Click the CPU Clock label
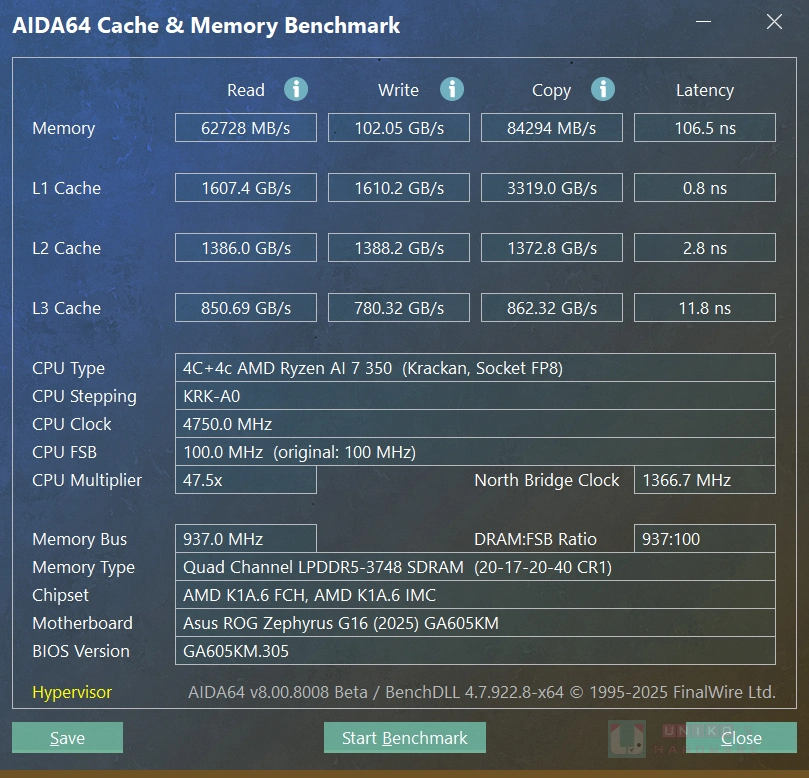809x778 pixels. 72,424
